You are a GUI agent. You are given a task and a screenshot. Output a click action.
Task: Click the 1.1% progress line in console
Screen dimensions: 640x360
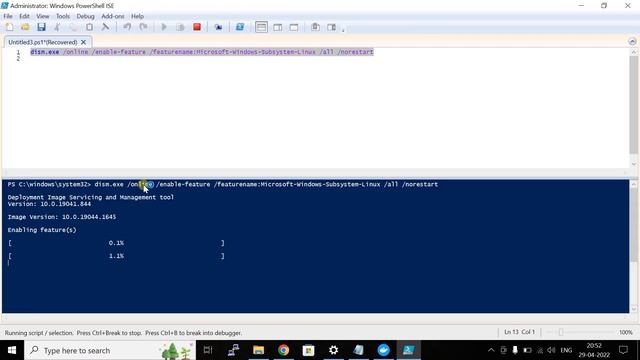tap(116, 256)
